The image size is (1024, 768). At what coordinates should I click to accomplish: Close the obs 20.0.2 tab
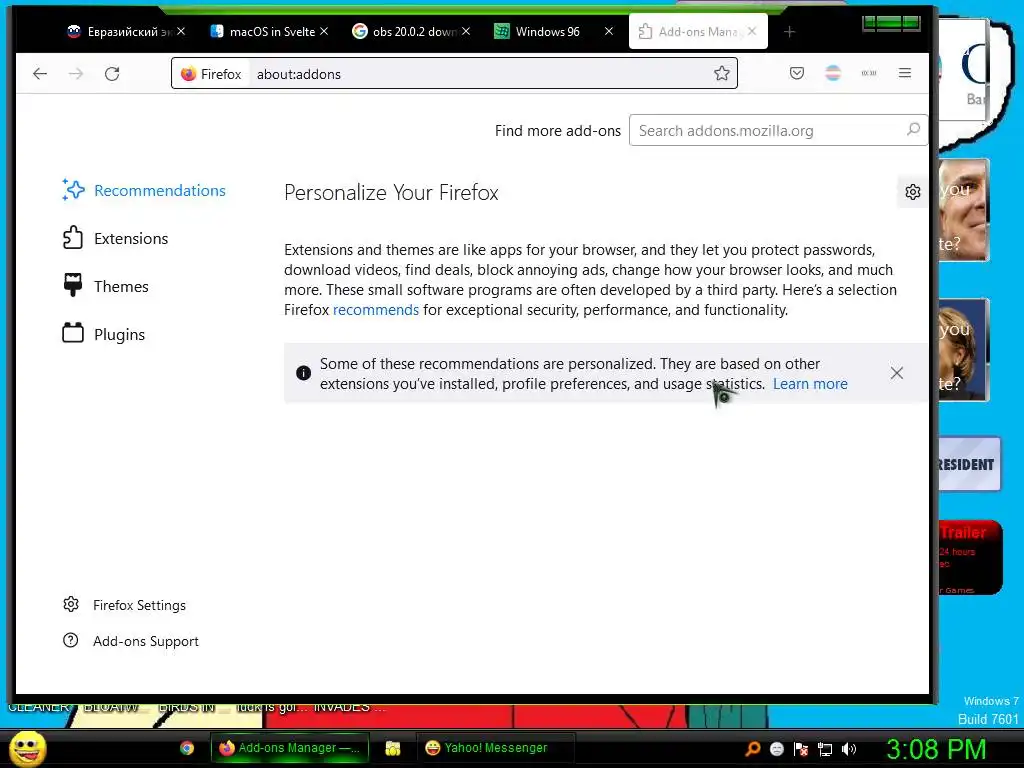pos(466,31)
